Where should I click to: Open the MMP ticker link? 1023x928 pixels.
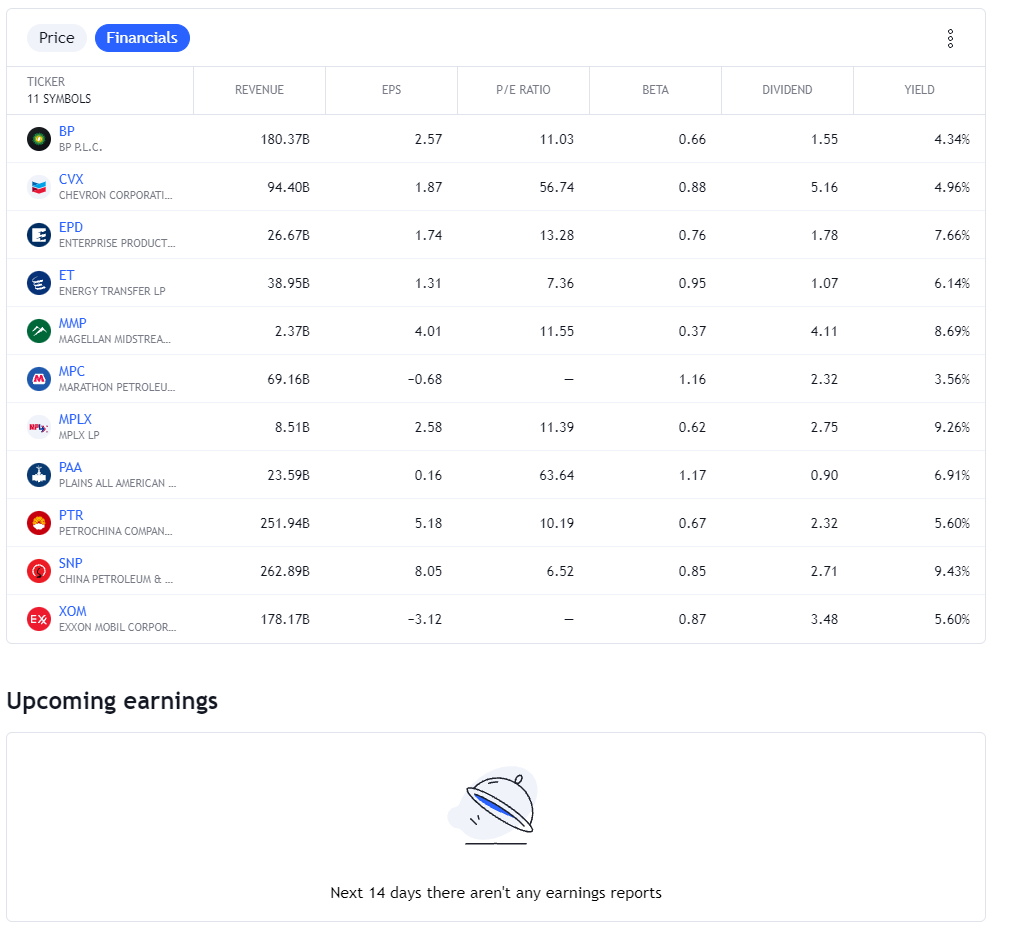tap(72, 323)
